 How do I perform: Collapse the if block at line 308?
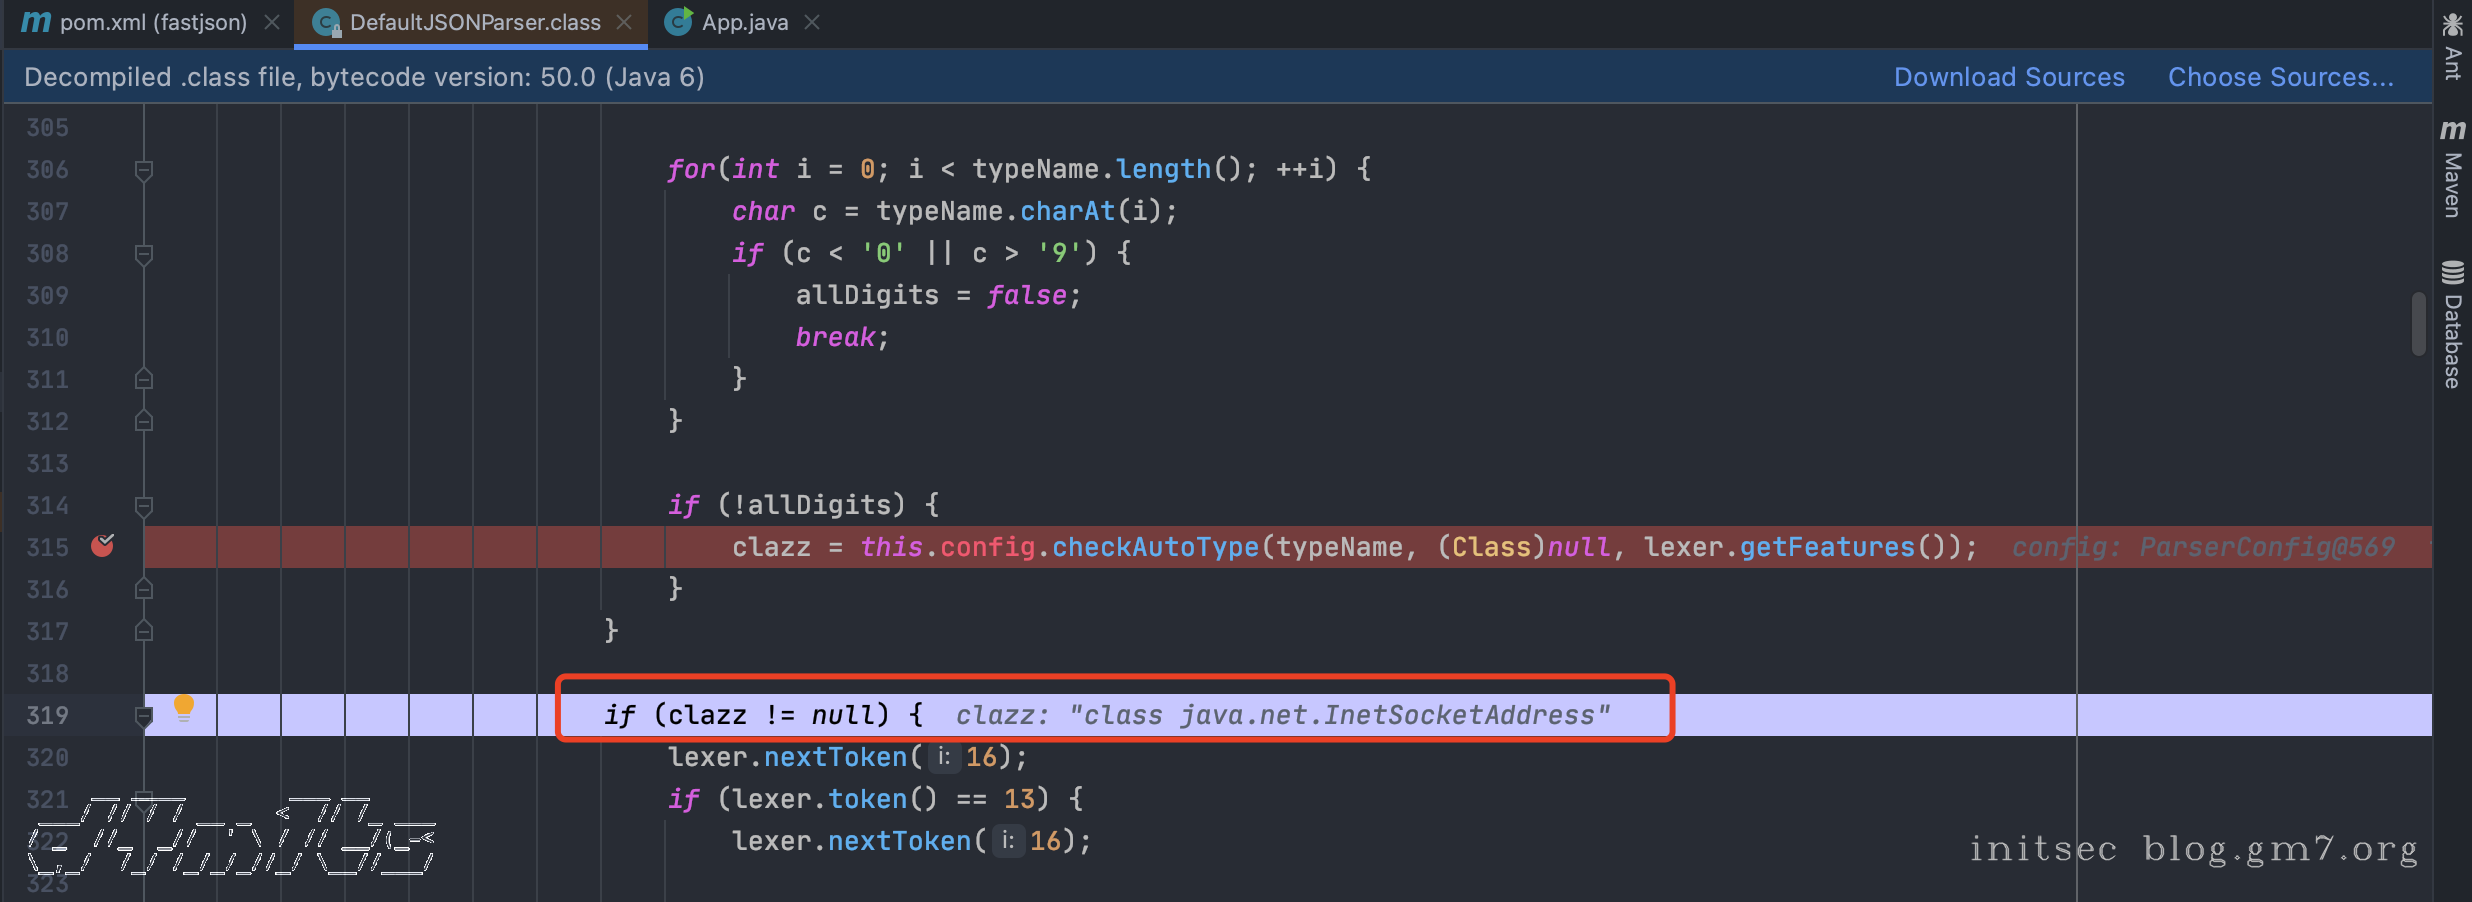click(144, 254)
